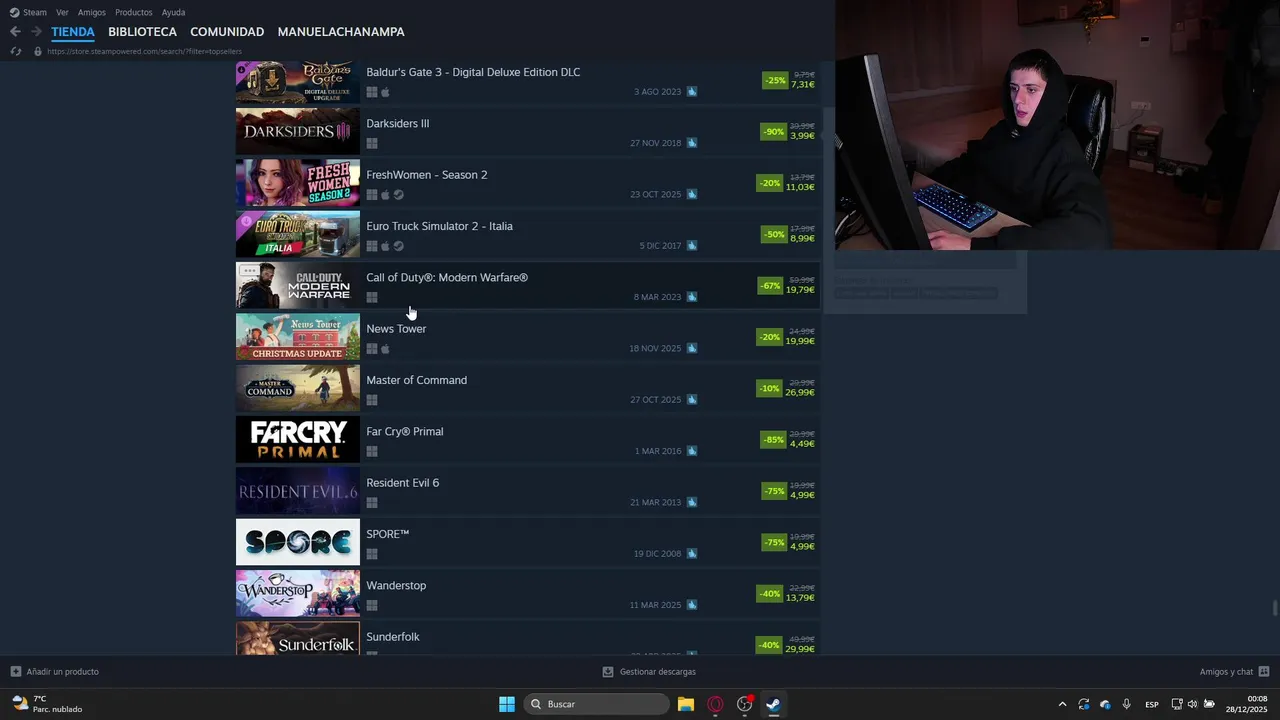Switch the ESP keyboard language indicator
This screenshot has height=720, width=1280.
tap(1152, 704)
